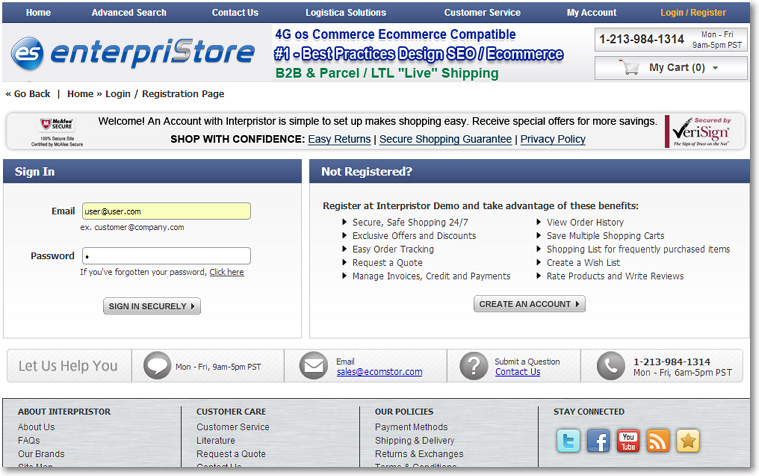Screen dimensions: 759x476
Task: Expand the My Cart dropdown arrow
Action: coord(715,68)
